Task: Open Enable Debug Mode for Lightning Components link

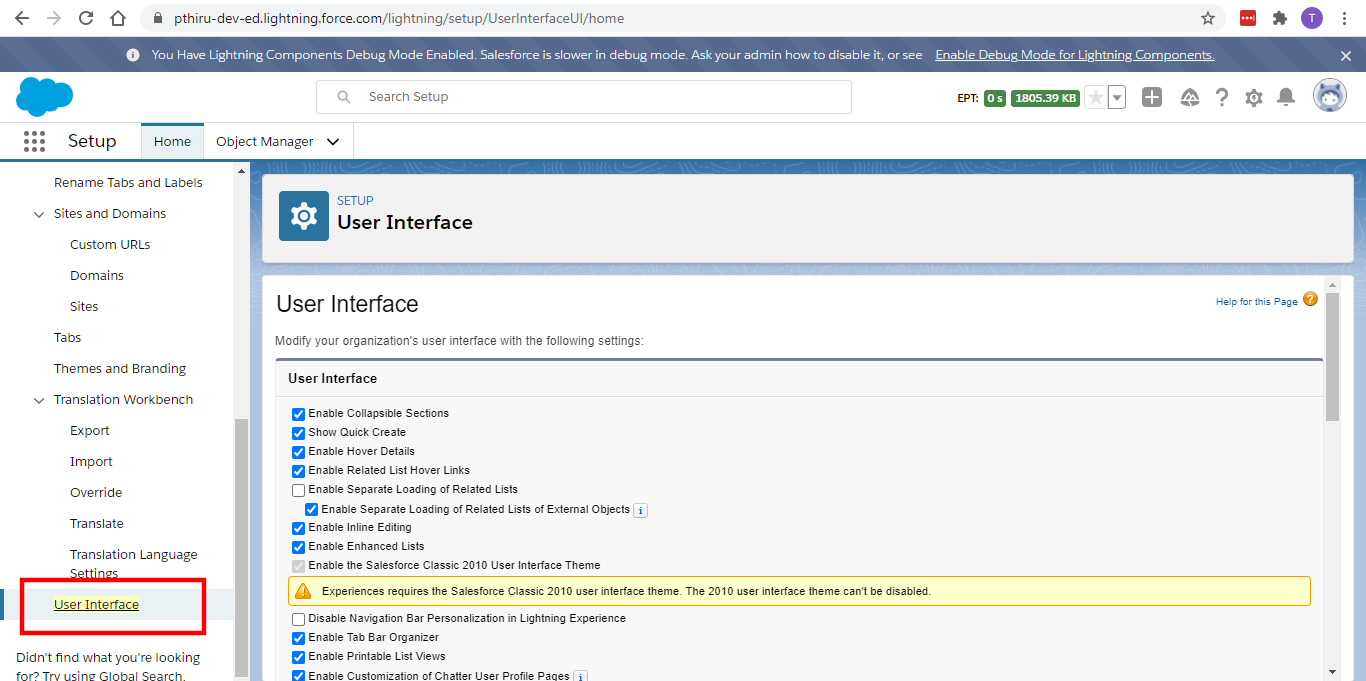Action: pos(1075,55)
